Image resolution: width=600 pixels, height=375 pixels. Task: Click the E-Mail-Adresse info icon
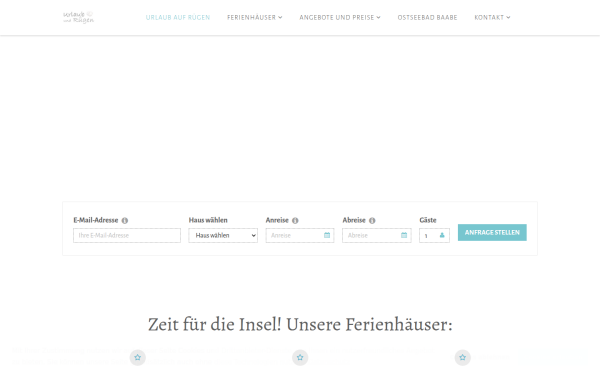pos(125,220)
